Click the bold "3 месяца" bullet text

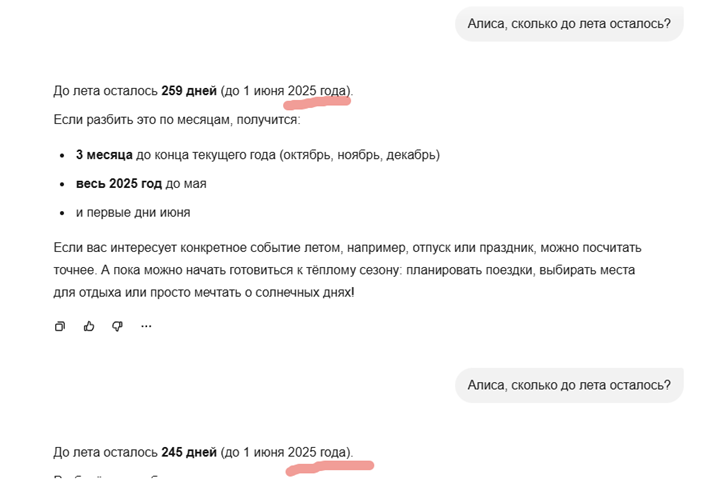coord(104,155)
